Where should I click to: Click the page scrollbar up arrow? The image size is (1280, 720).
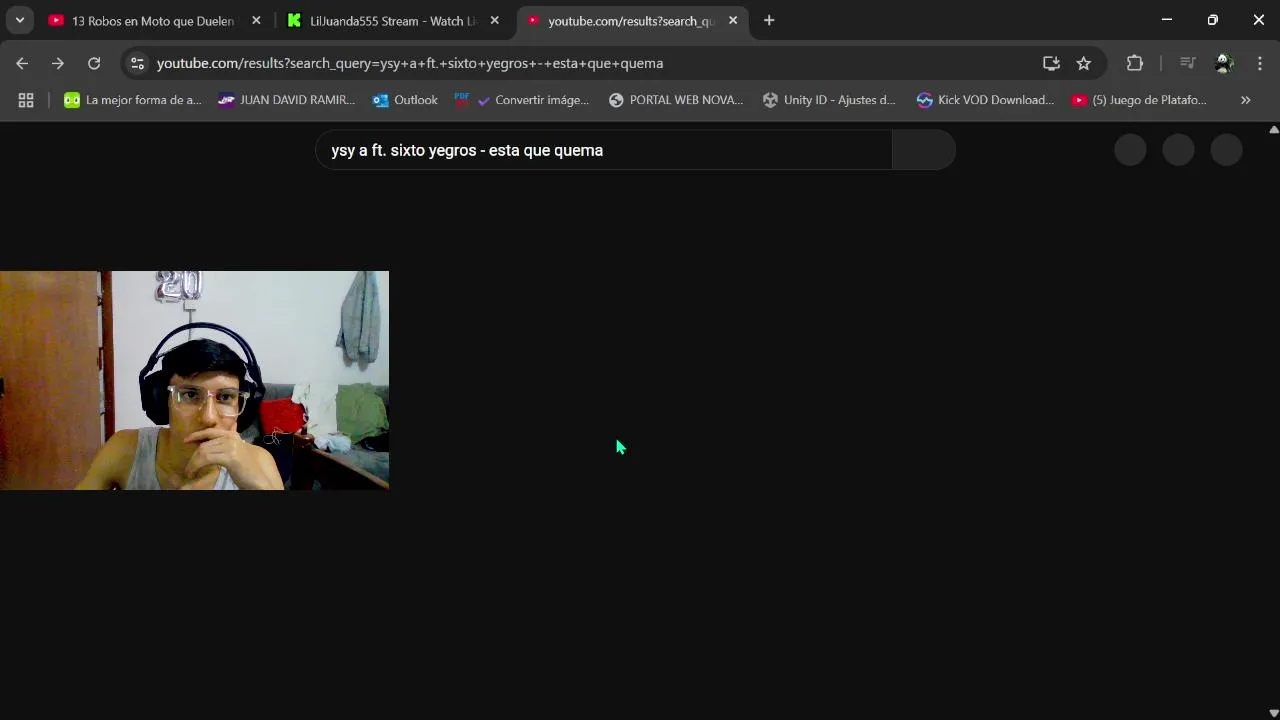tap(1273, 129)
